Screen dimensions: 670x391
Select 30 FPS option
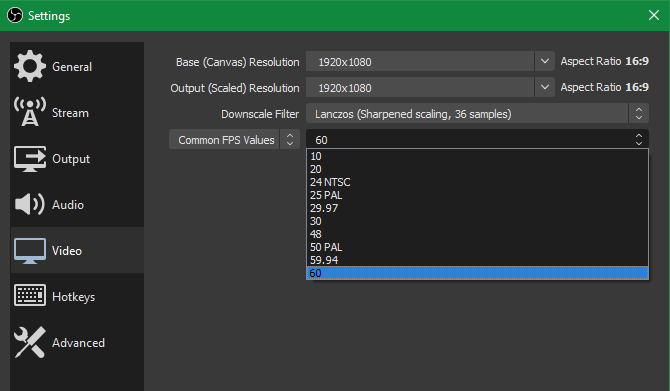(x=477, y=221)
